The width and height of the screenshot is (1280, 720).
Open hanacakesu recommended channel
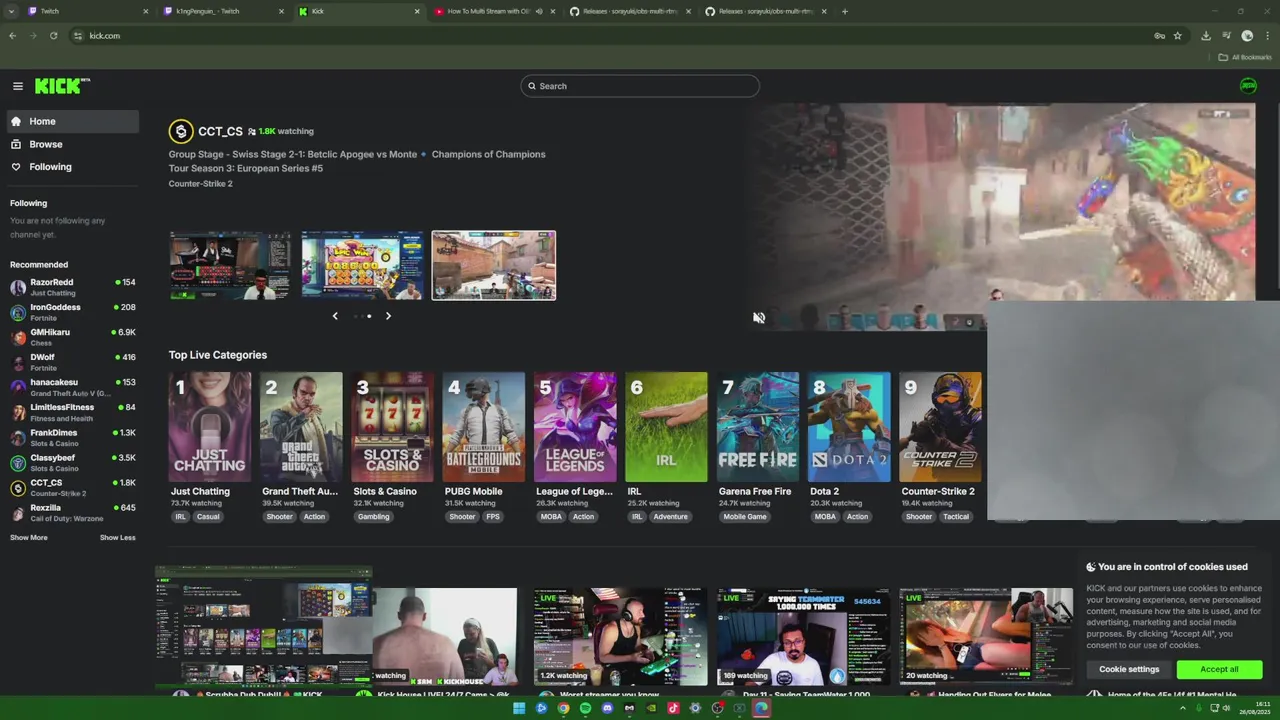point(73,387)
